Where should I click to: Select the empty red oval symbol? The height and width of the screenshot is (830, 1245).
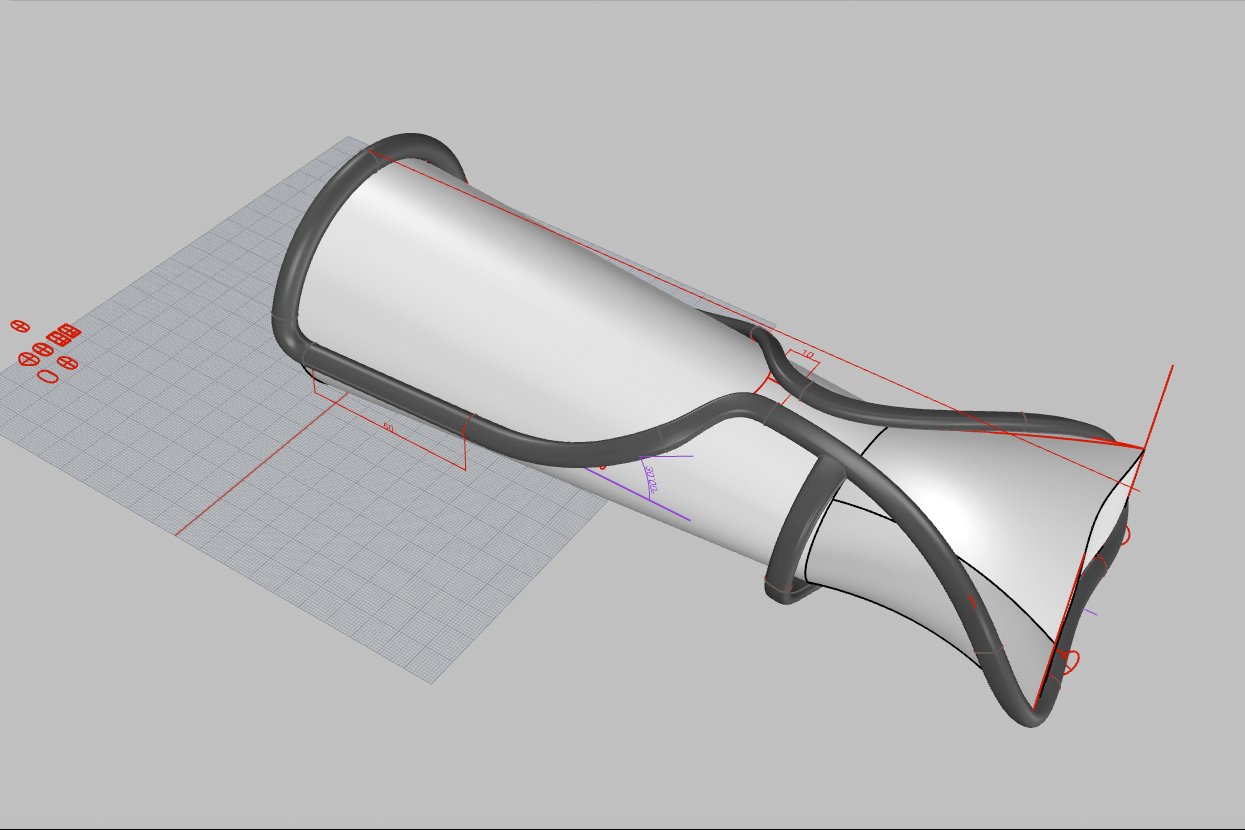pos(46,376)
